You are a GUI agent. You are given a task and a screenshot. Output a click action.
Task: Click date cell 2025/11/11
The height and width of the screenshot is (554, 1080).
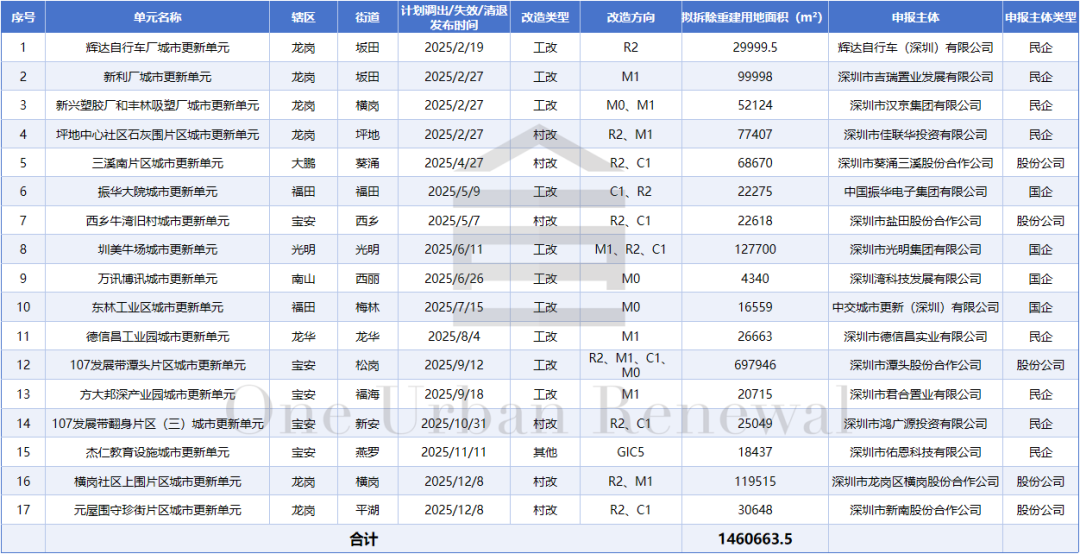[455, 453]
